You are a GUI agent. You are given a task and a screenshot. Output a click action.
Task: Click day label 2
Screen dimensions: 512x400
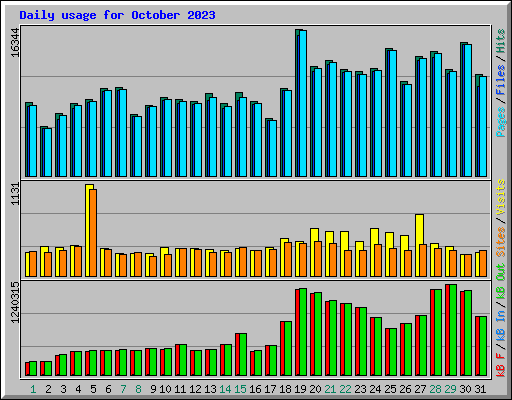point(48,389)
